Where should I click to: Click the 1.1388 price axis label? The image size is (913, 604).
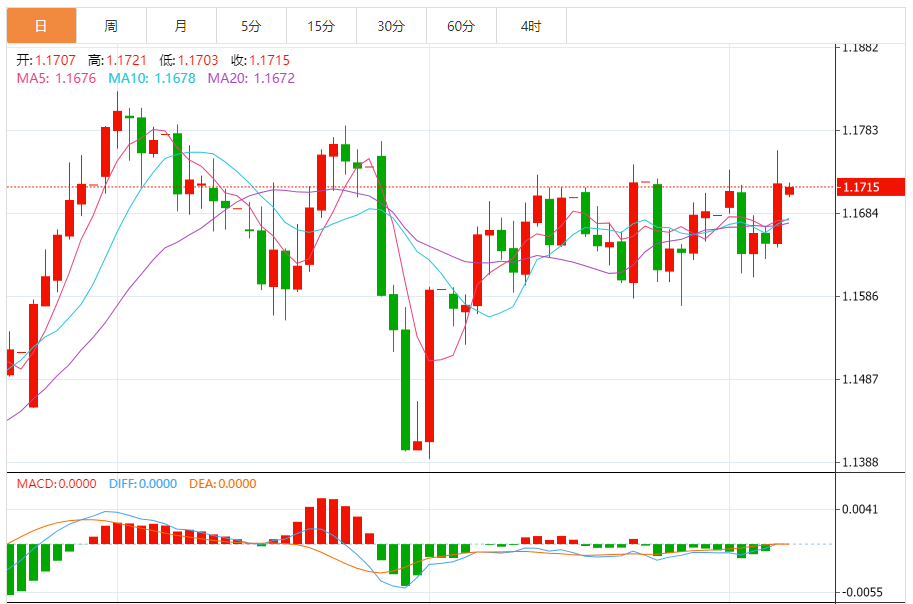click(x=860, y=462)
